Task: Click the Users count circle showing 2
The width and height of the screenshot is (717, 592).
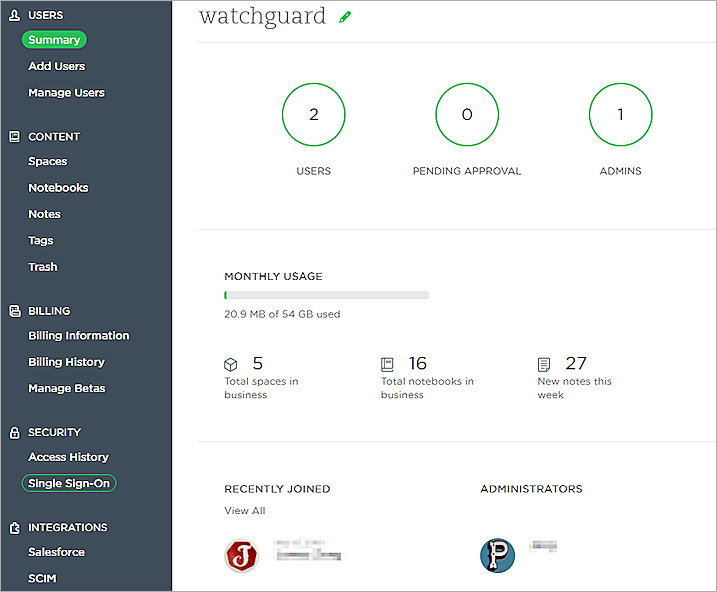Action: coord(314,115)
